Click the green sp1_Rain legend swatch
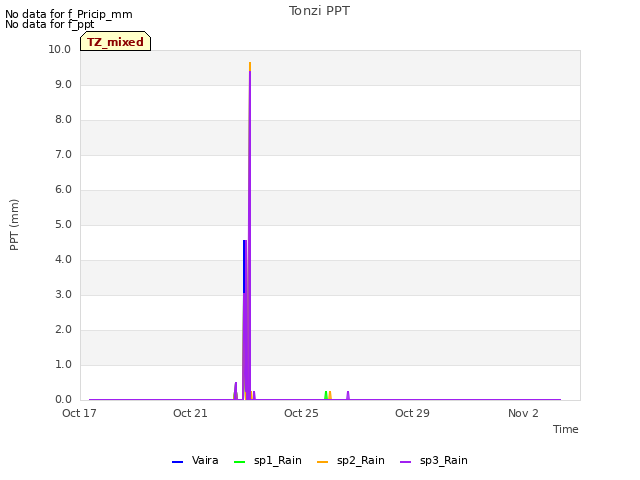Viewport: 640px width, 480px height. click(x=240, y=462)
